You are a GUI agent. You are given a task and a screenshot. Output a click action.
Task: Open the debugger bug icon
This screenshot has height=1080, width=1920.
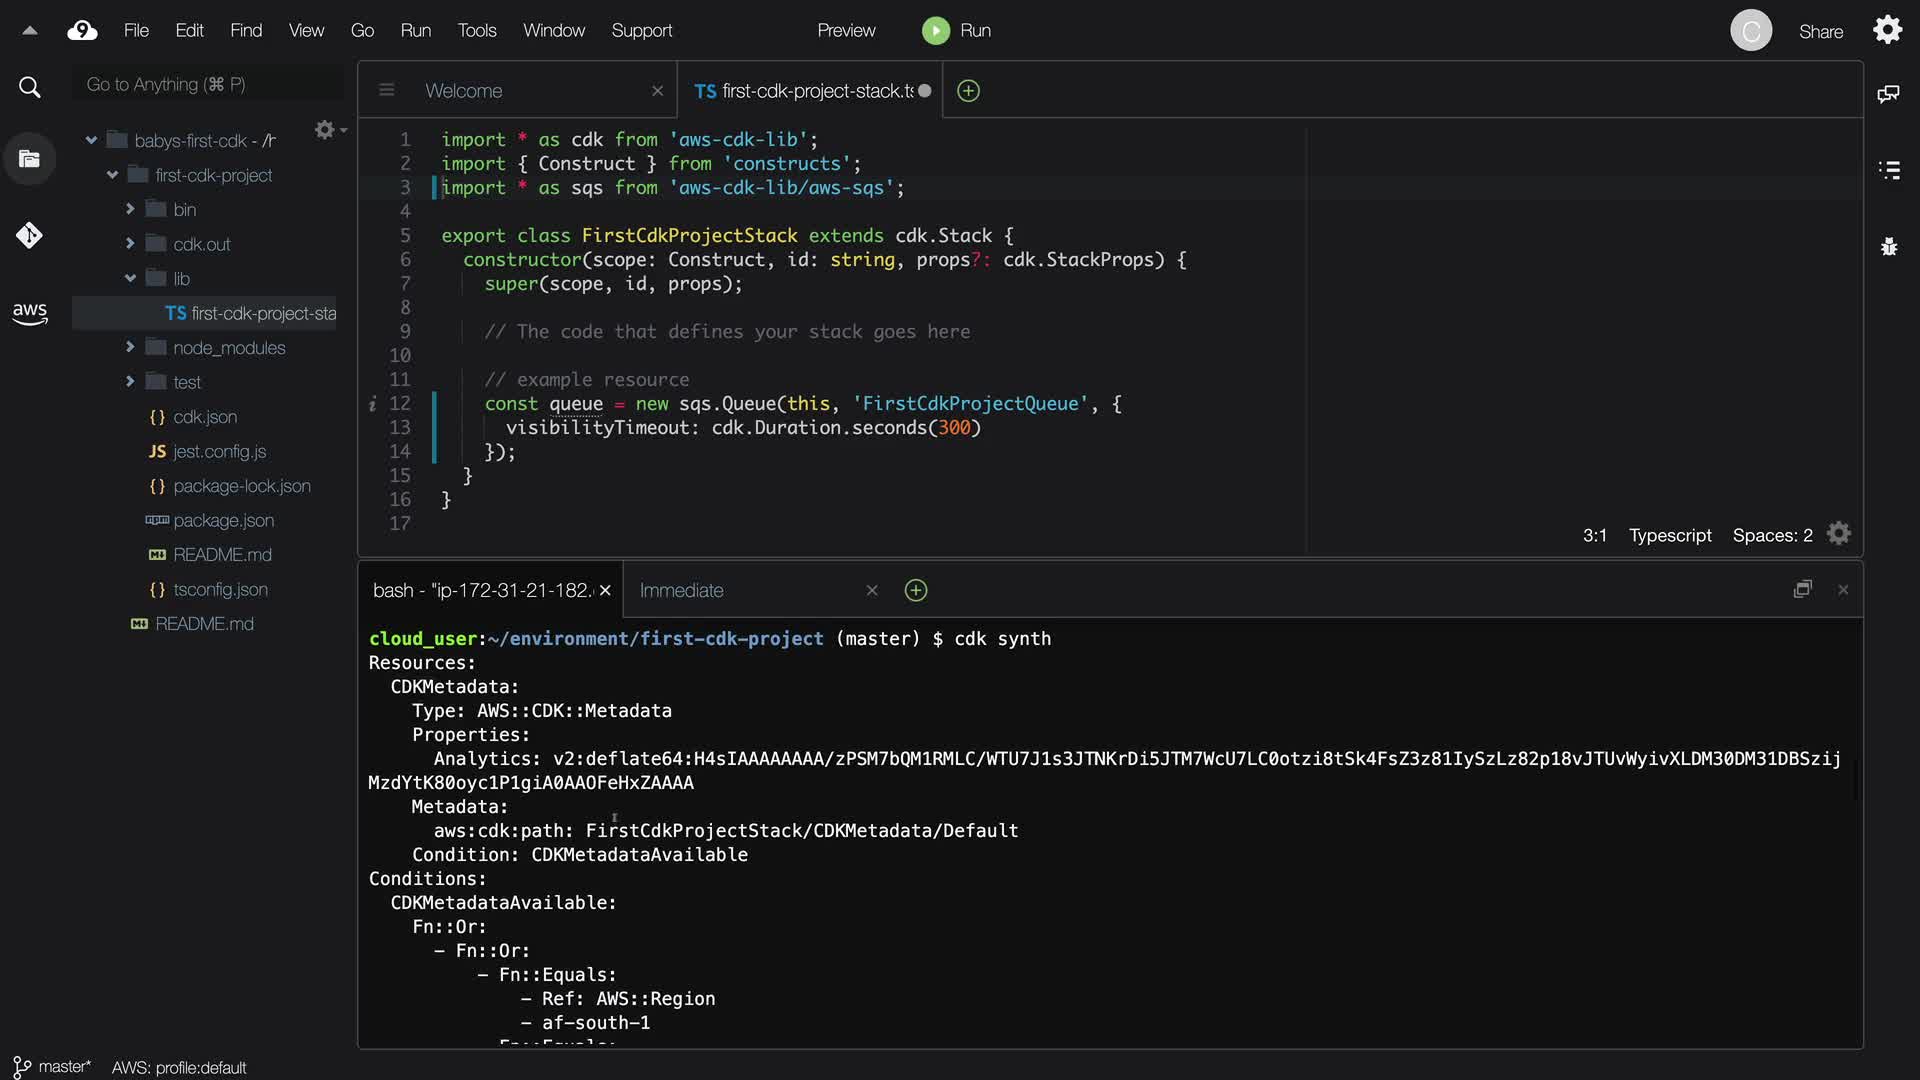coord(1888,246)
